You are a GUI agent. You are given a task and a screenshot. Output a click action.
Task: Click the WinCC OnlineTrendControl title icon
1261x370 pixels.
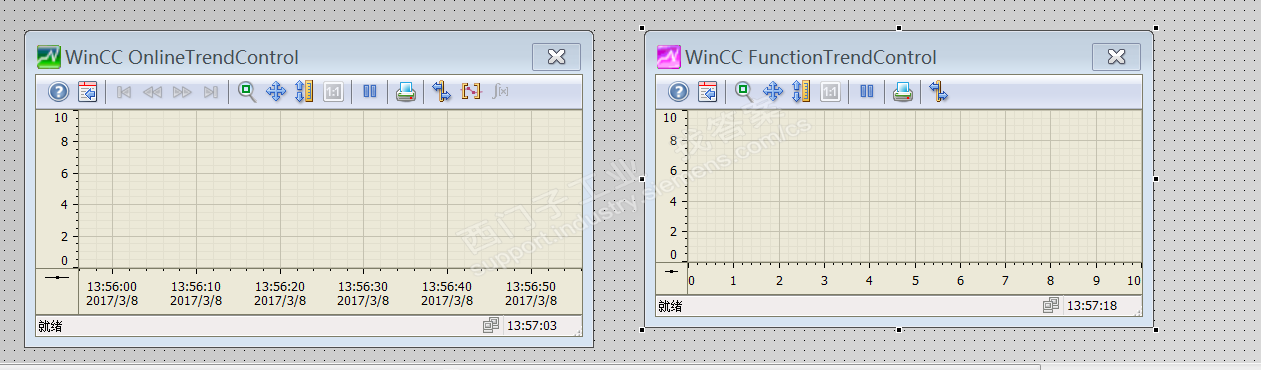49,57
